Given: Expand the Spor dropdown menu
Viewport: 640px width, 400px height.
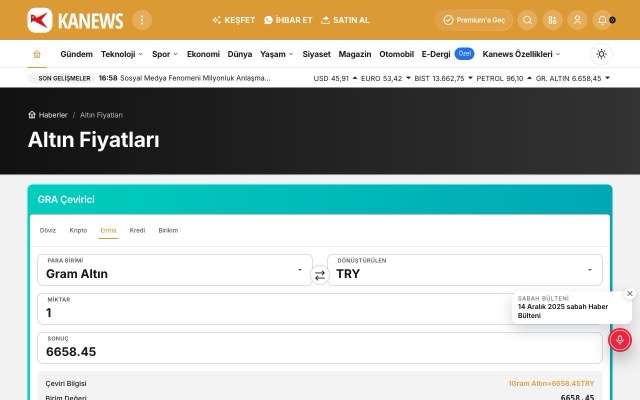Looking at the screenshot, I should pos(165,54).
